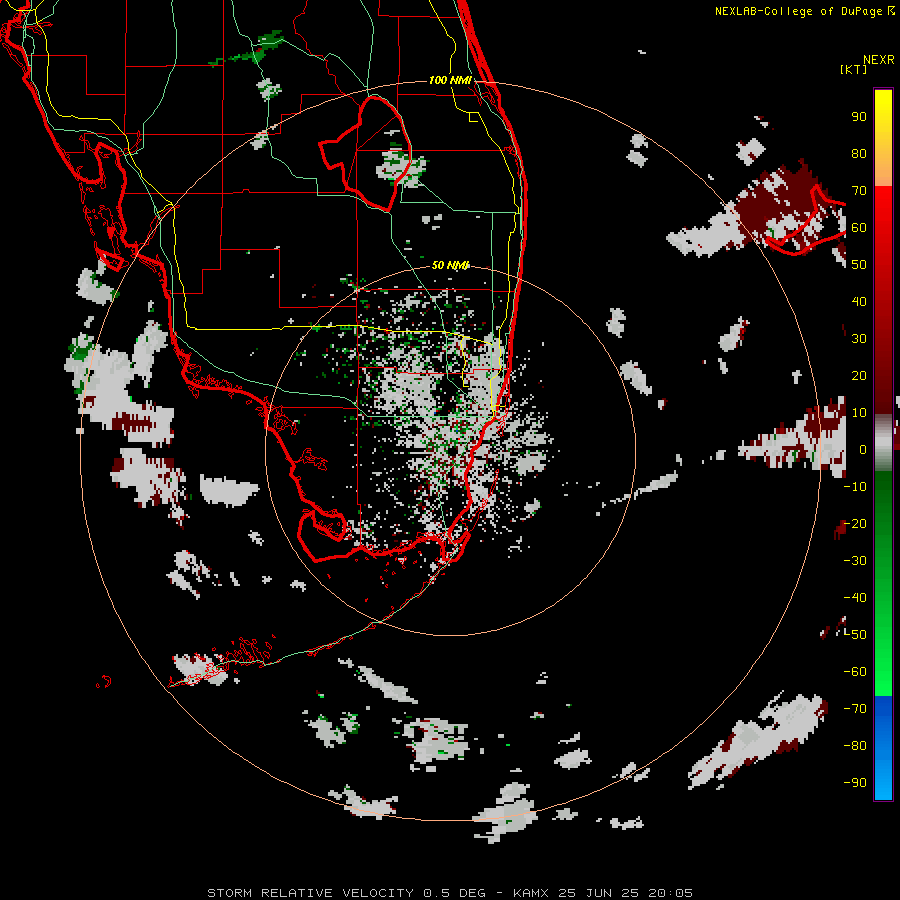Click the -50 value on velocity scale
This screenshot has width=900, height=900.
point(855,635)
